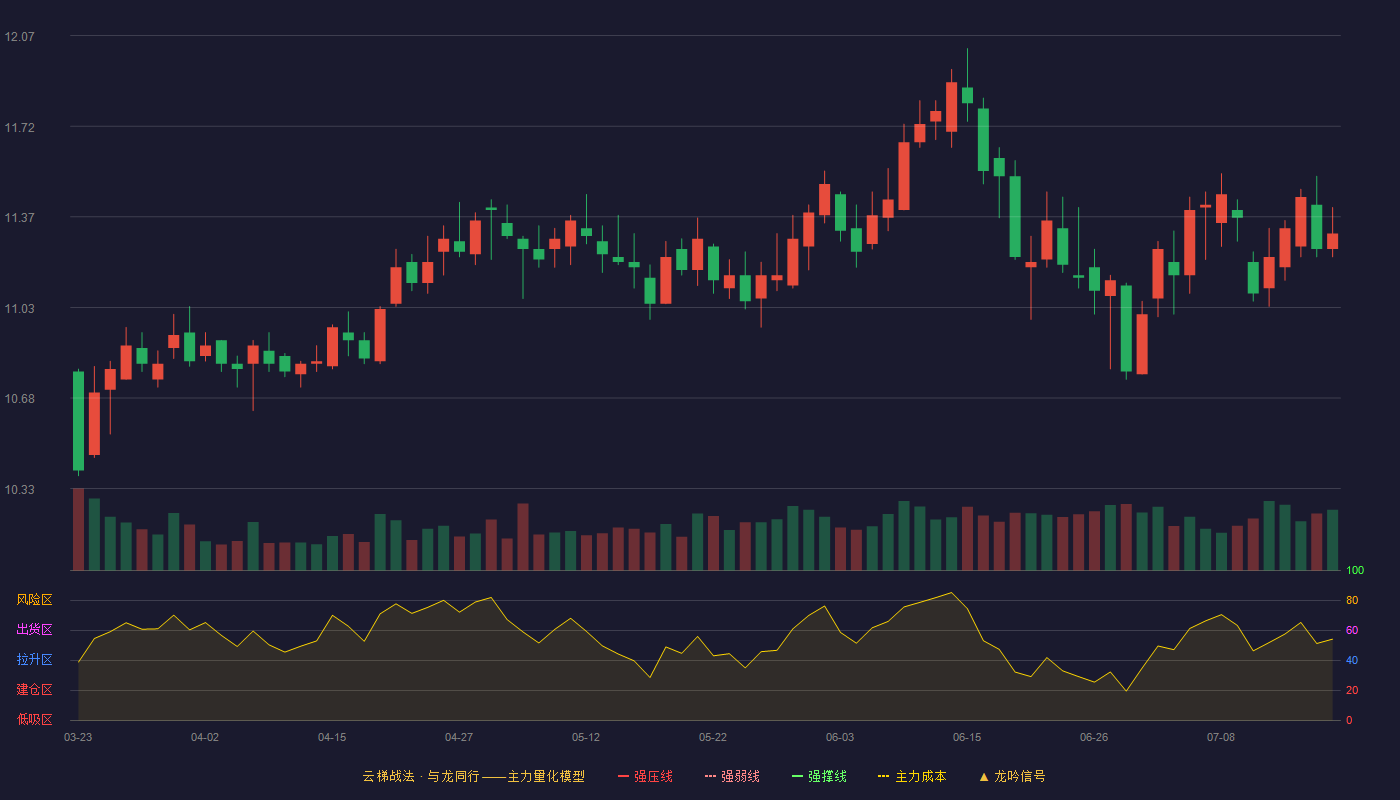The image size is (1400, 800).
Task: Click the 12.07 price axis label
Action: tap(19, 37)
